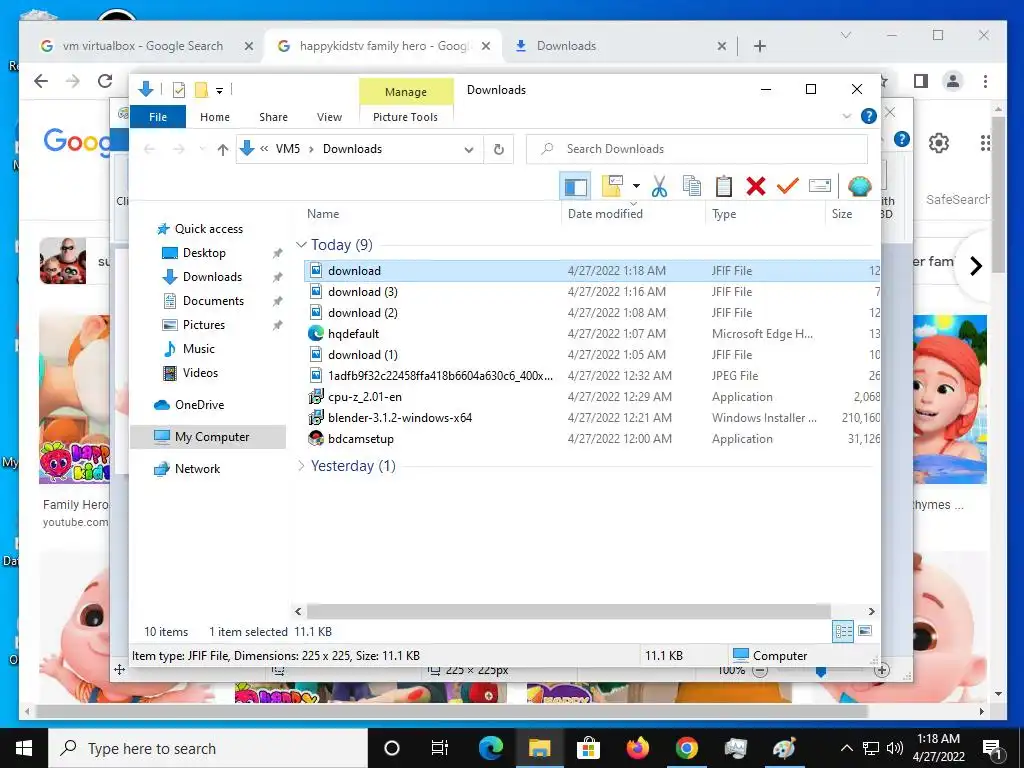
Task: Open Chrome menu three dots
Action: point(985,81)
